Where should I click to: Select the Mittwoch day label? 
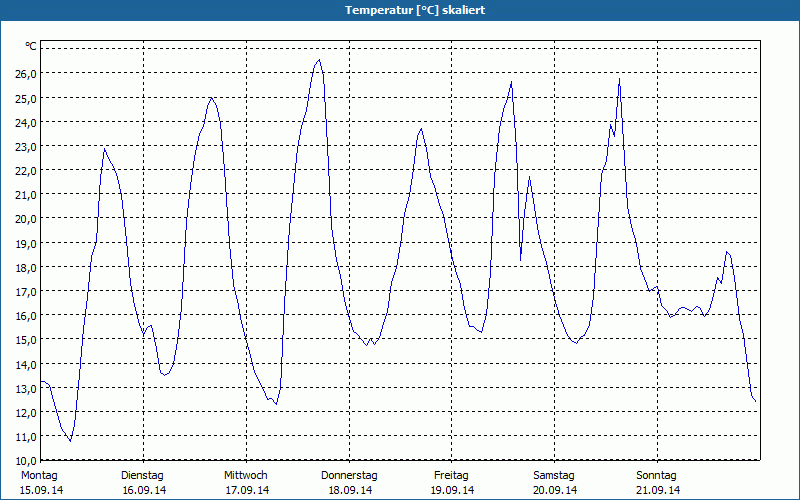(x=245, y=475)
